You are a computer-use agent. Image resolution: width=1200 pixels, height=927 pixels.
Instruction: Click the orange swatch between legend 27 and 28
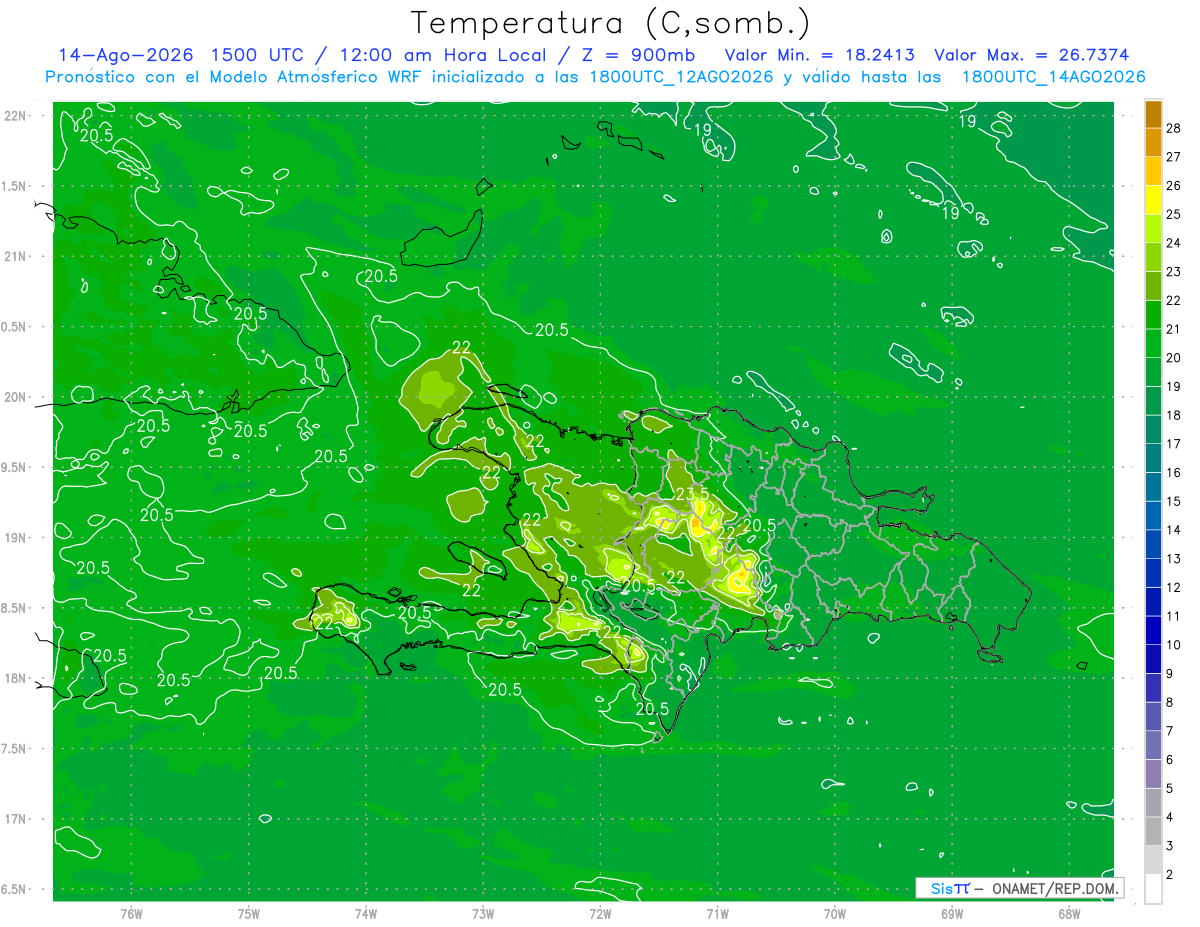tap(1153, 142)
